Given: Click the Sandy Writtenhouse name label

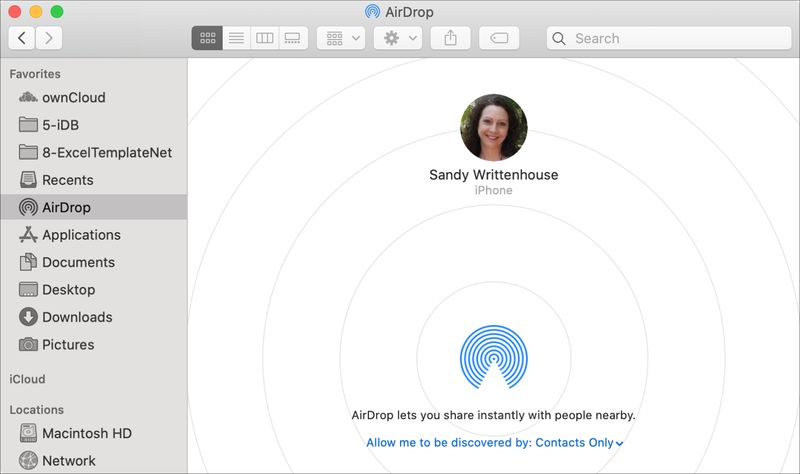Looking at the screenshot, I should tap(494, 175).
